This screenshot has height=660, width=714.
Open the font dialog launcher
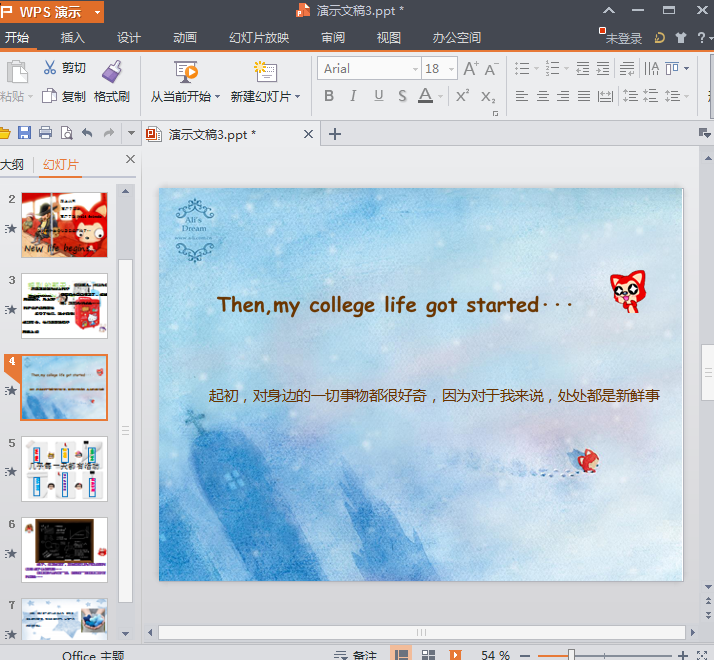[495, 113]
